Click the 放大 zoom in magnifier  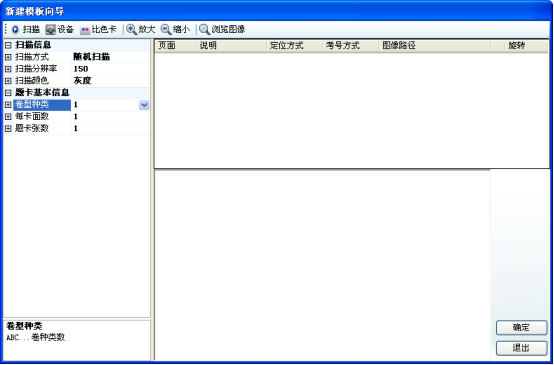pos(132,30)
